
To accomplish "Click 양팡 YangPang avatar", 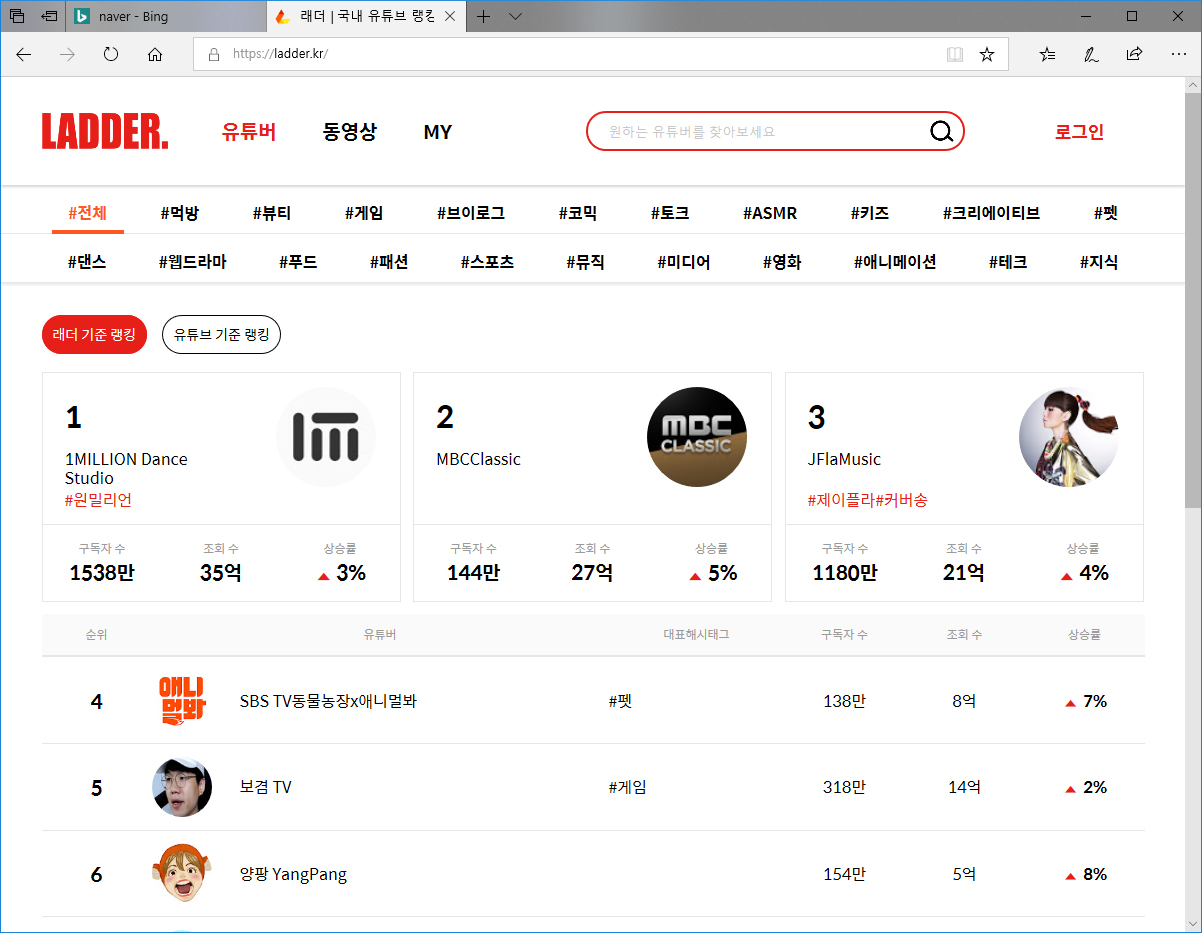I will click(x=182, y=874).
